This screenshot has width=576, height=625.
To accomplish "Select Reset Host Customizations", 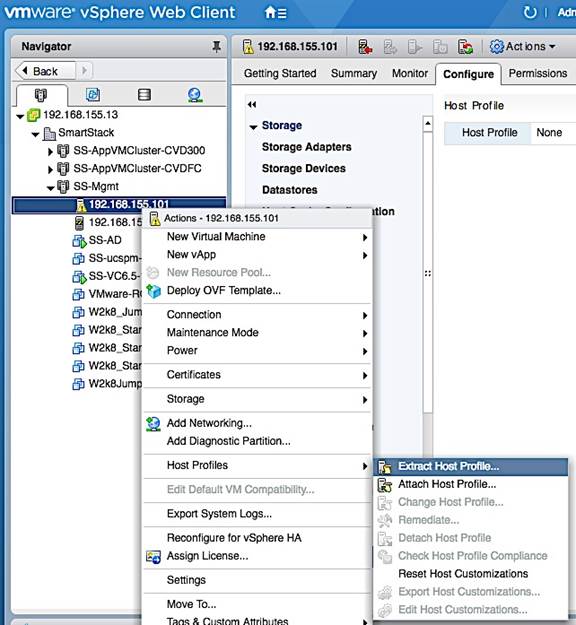I will click(471, 574).
